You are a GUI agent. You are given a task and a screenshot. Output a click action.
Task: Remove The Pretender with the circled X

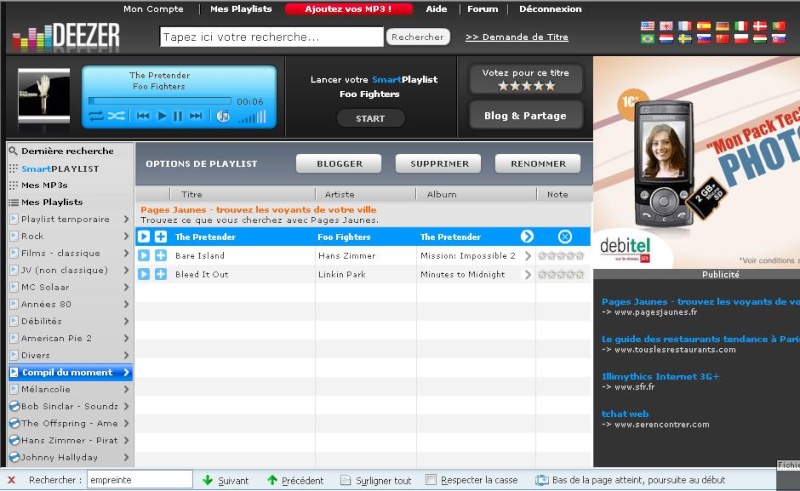pos(564,236)
